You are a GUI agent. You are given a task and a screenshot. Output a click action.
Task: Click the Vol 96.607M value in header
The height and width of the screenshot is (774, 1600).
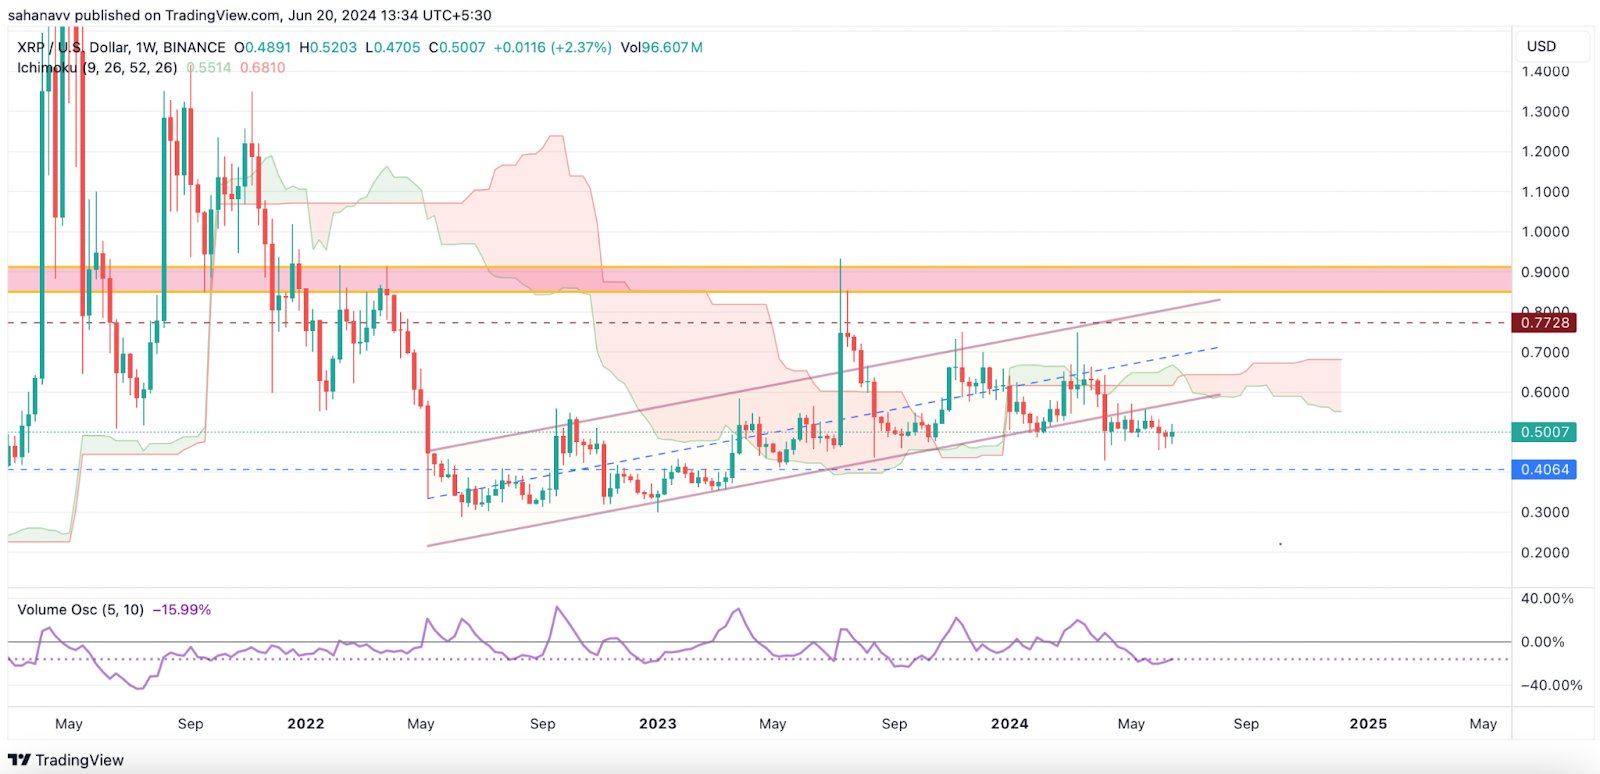point(661,47)
